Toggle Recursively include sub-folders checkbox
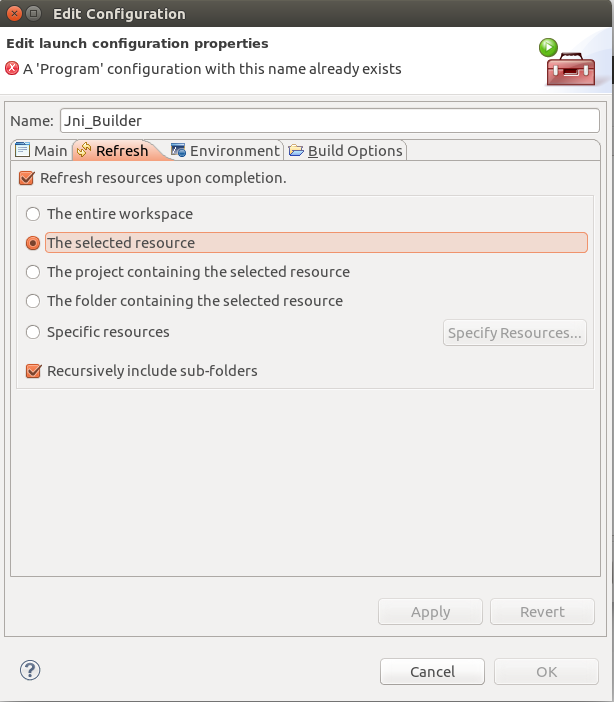This screenshot has width=614, height=702. coord(34,371)
